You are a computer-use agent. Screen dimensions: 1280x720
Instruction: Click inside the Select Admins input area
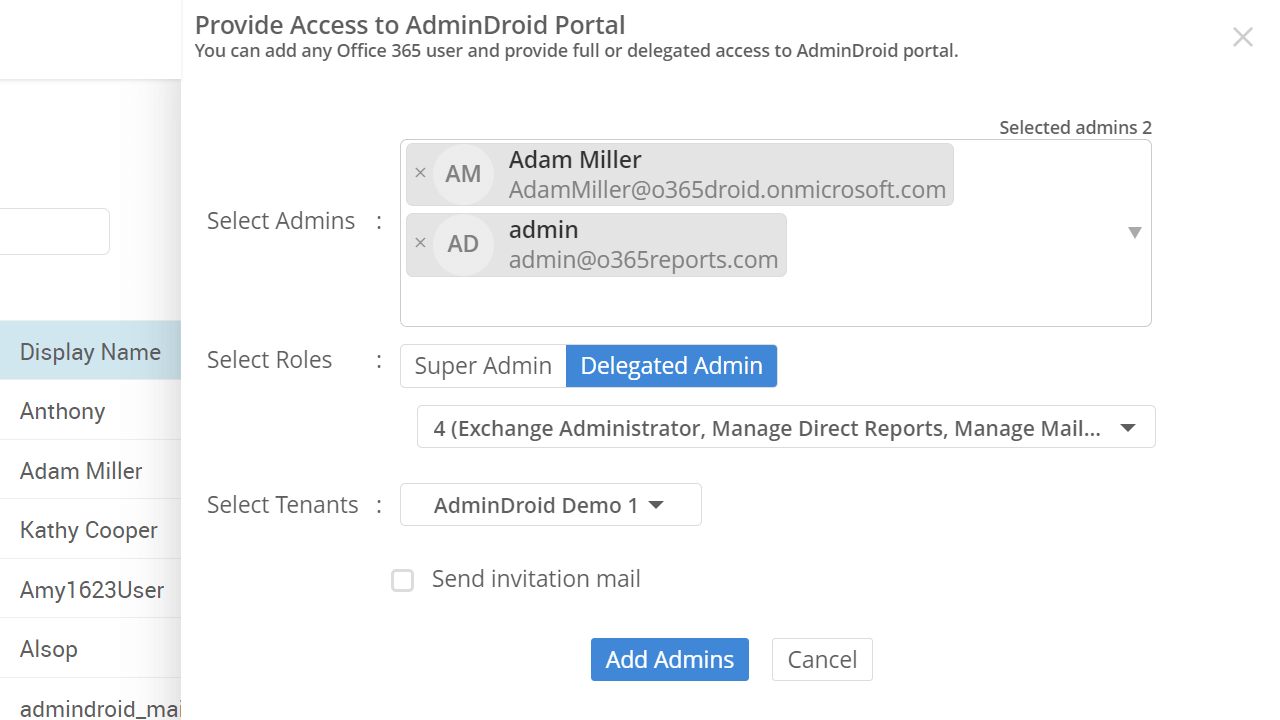[x=775, y=301]
